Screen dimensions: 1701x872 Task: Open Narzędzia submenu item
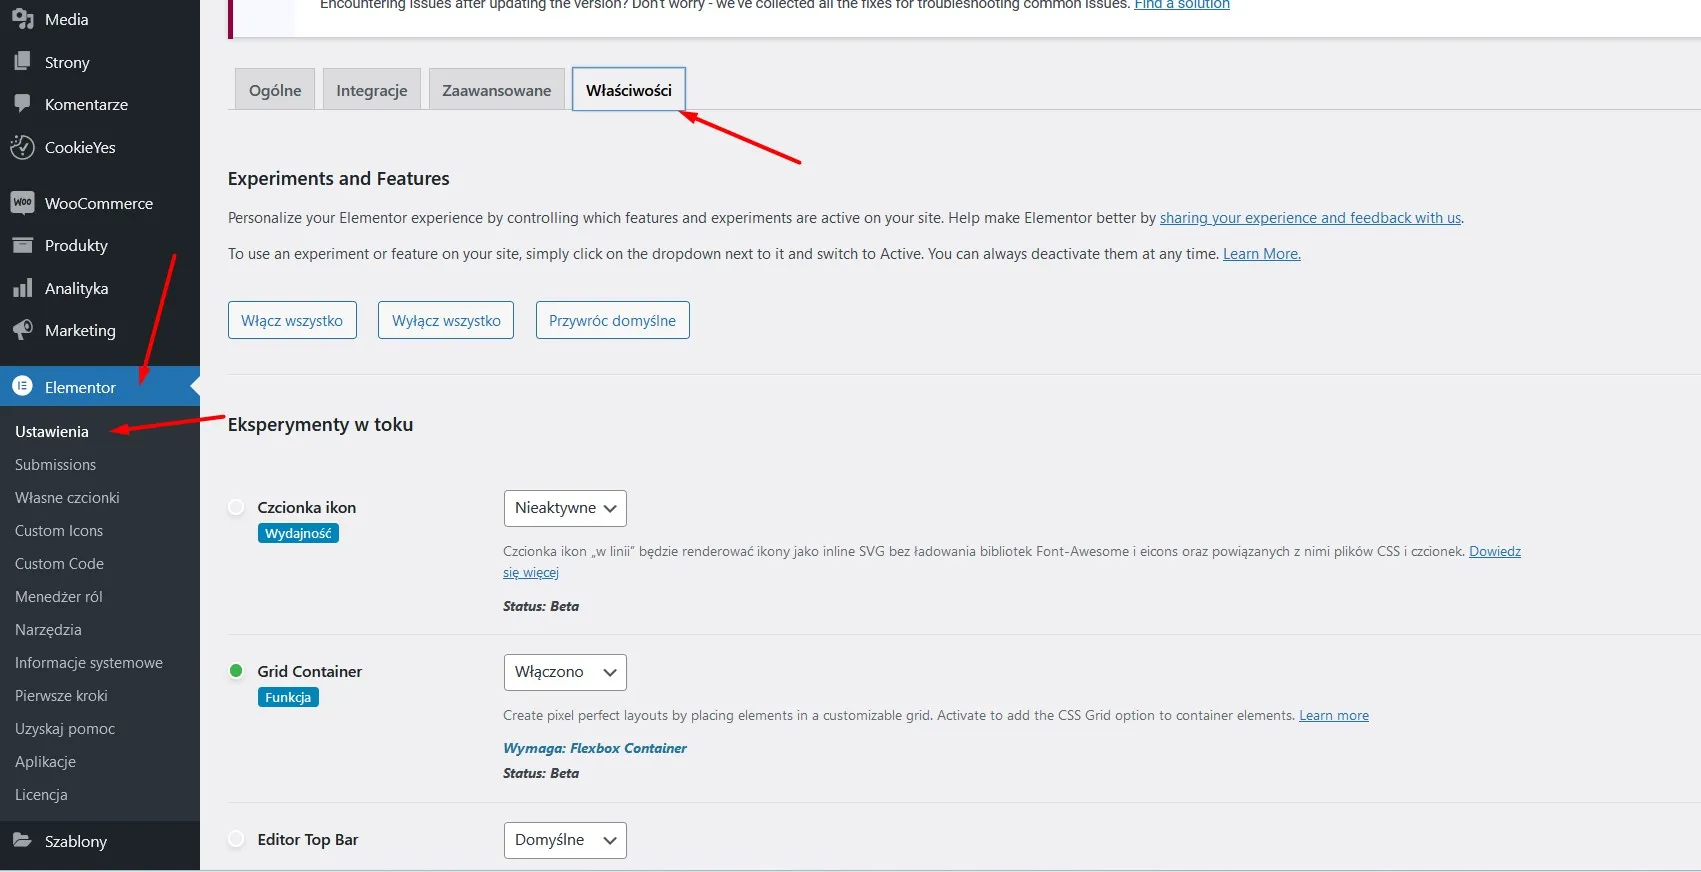(x=48, y=629)
